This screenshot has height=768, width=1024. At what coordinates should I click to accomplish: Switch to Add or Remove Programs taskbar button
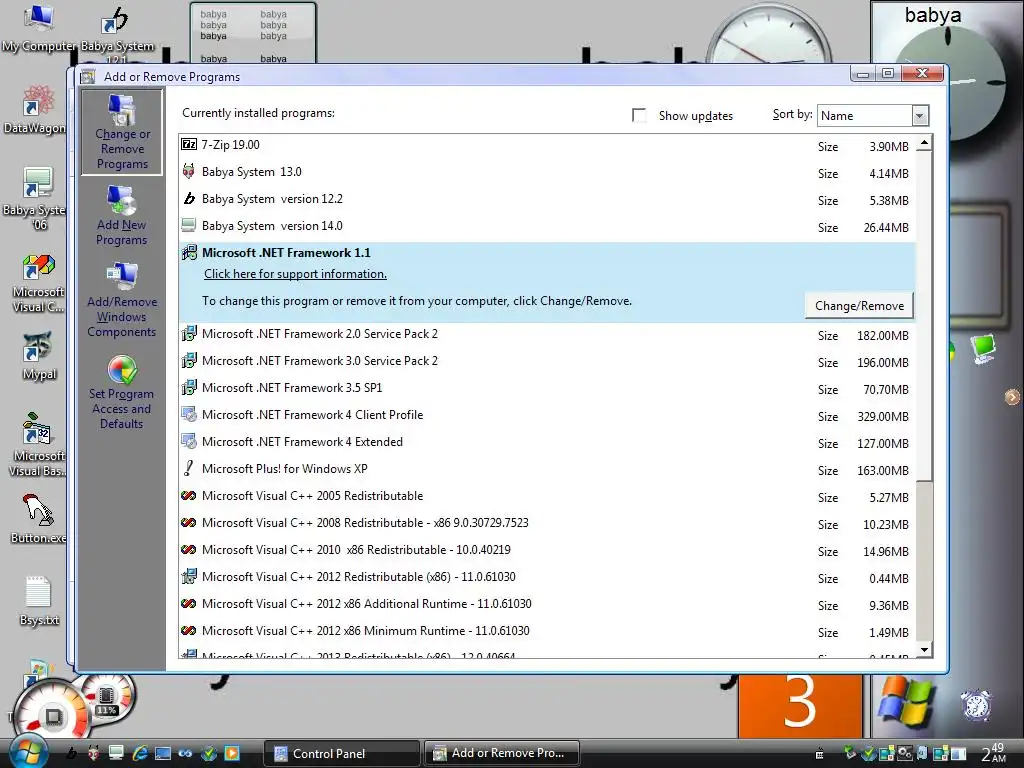502,754
